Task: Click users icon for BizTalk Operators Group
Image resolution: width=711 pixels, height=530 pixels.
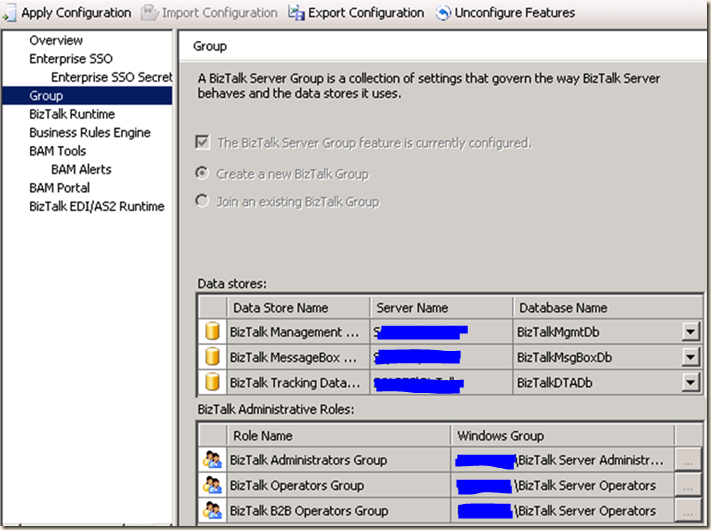Action: pyautogui.click(x=212, y=485)
